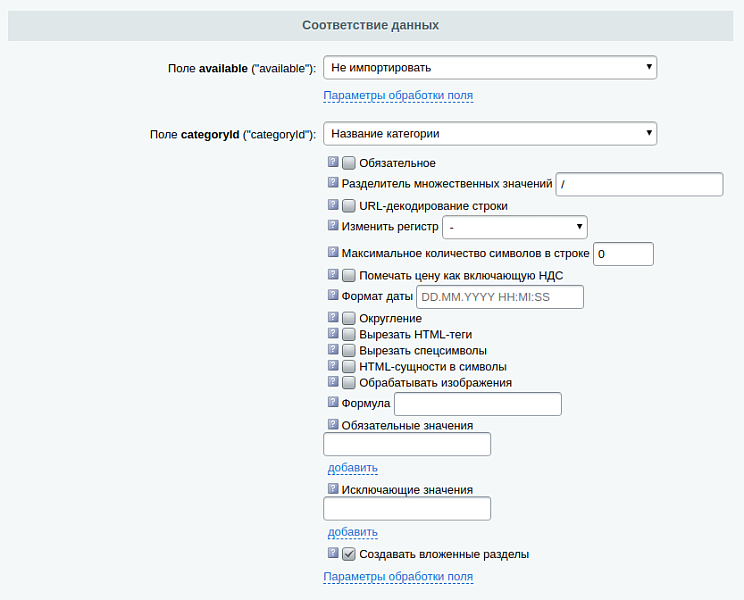Enable the Обязательное checkbox
Viewport: 744px width, 600px height.
point(349,163)
